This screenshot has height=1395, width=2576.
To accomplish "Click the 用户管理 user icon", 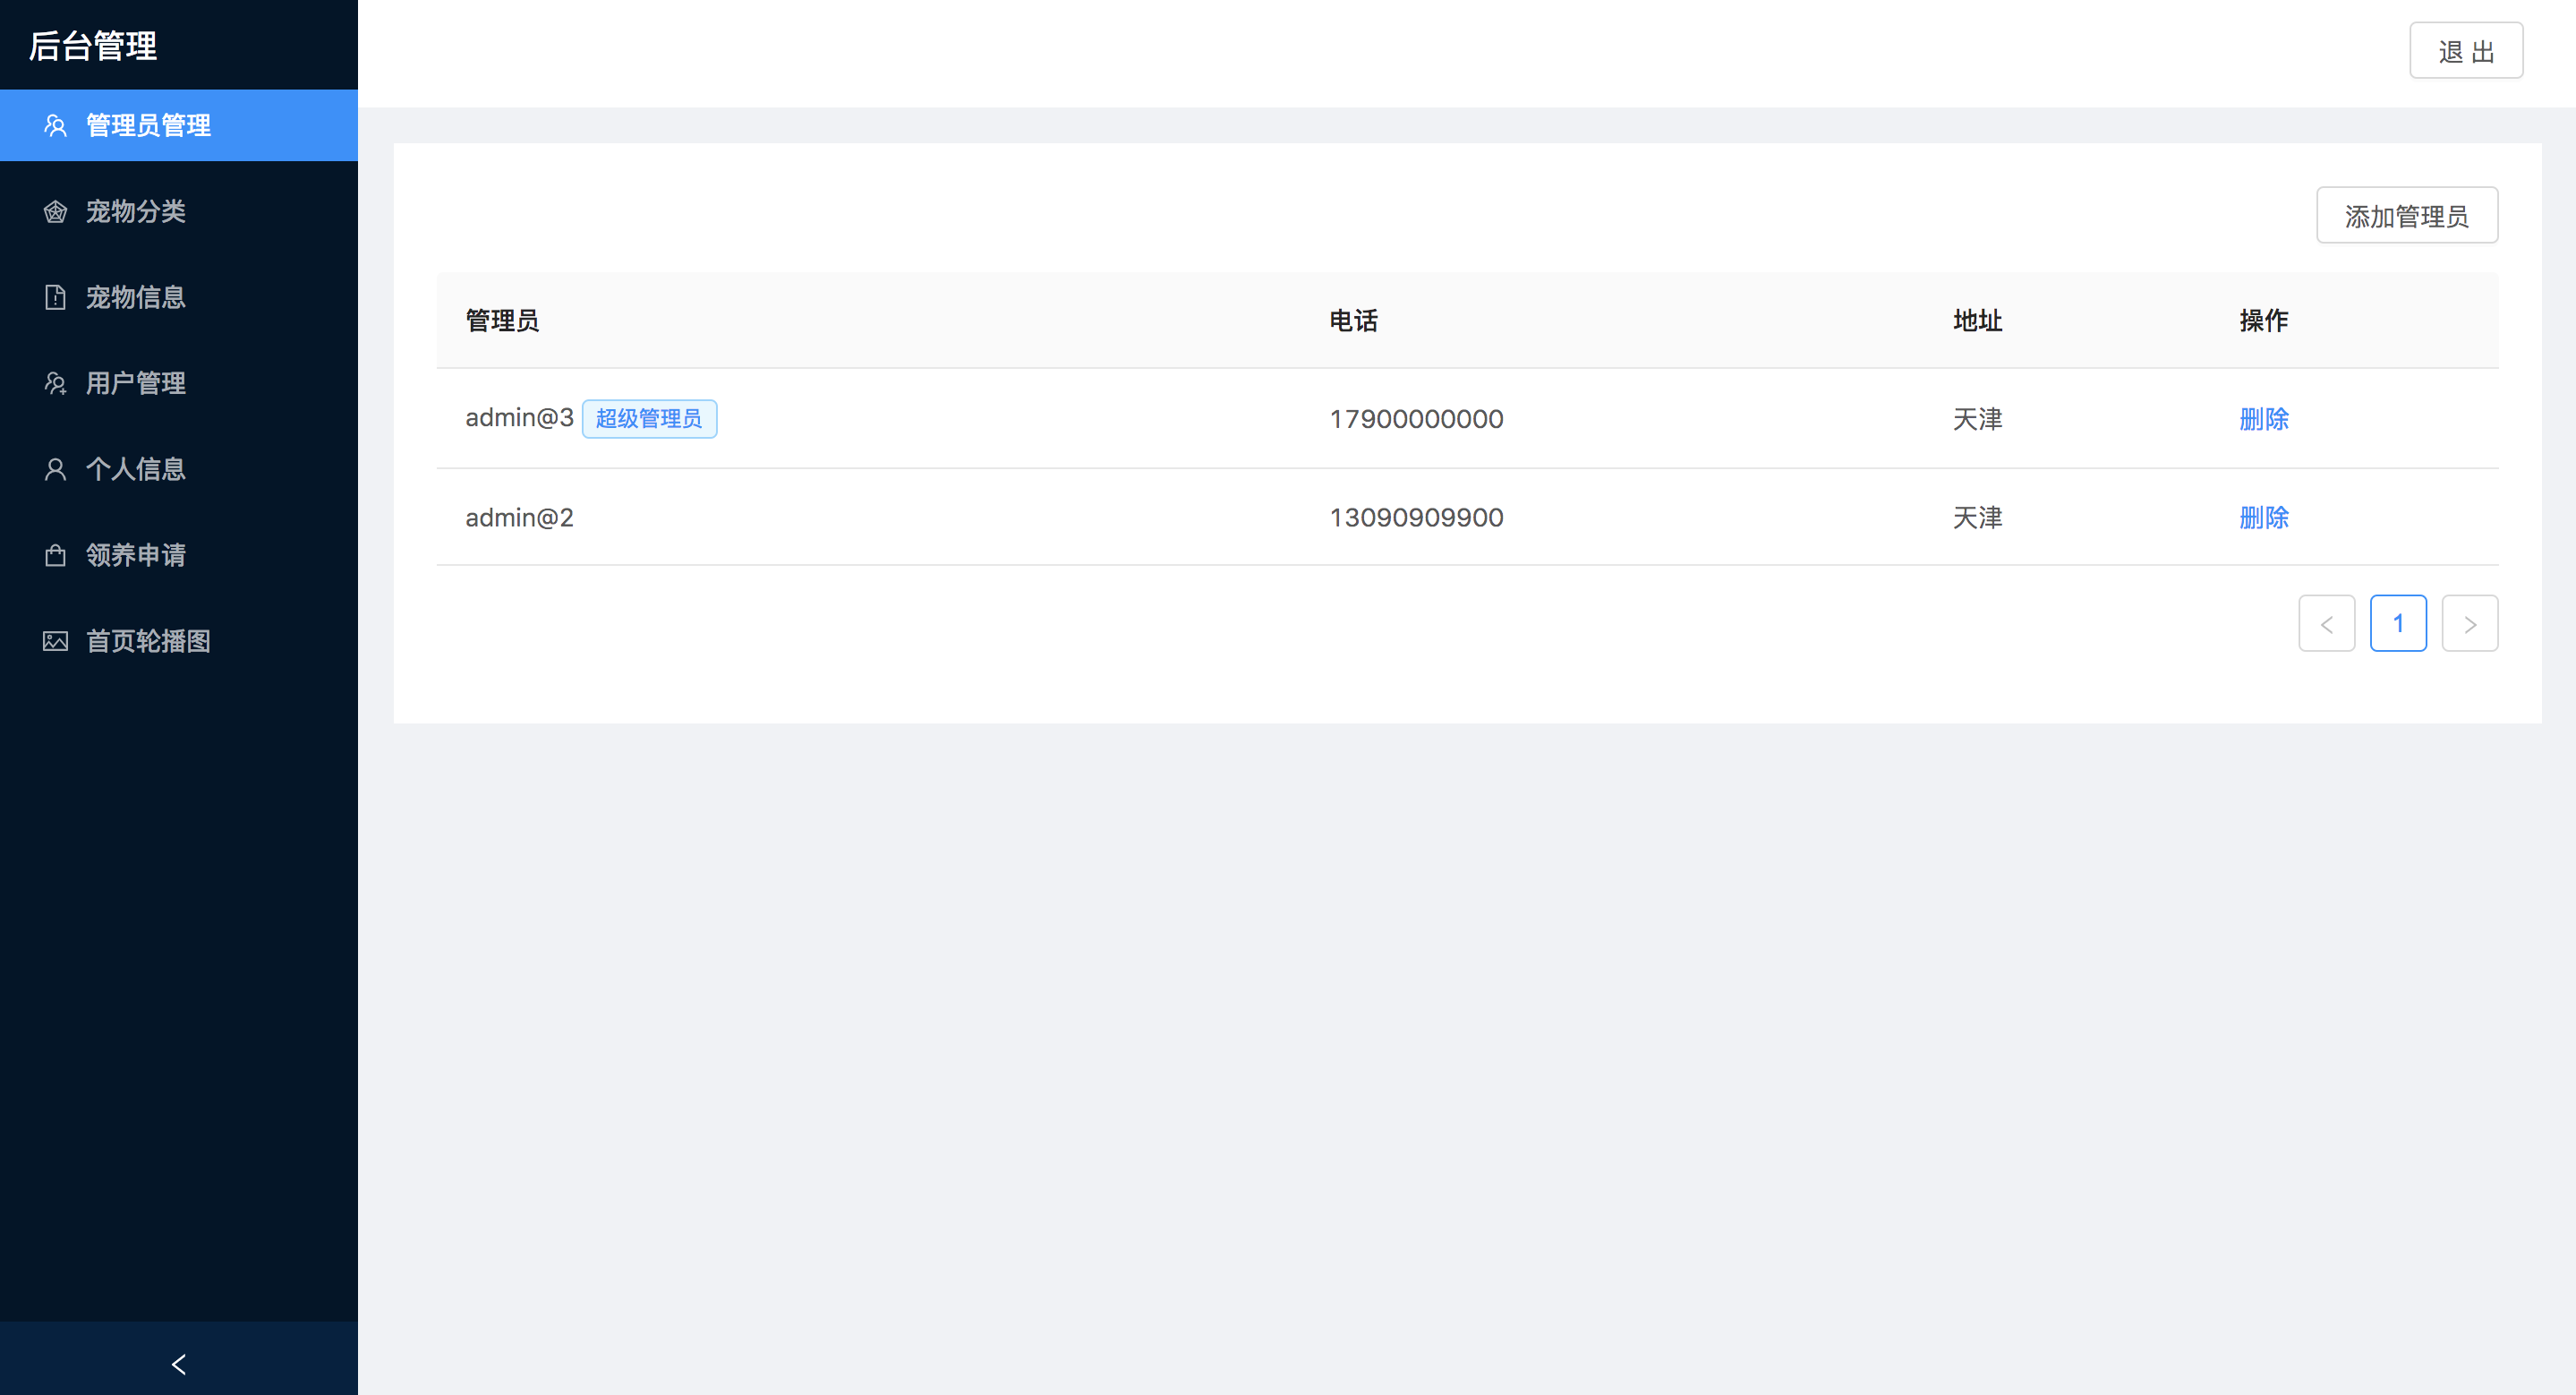I will coord(55,383).
